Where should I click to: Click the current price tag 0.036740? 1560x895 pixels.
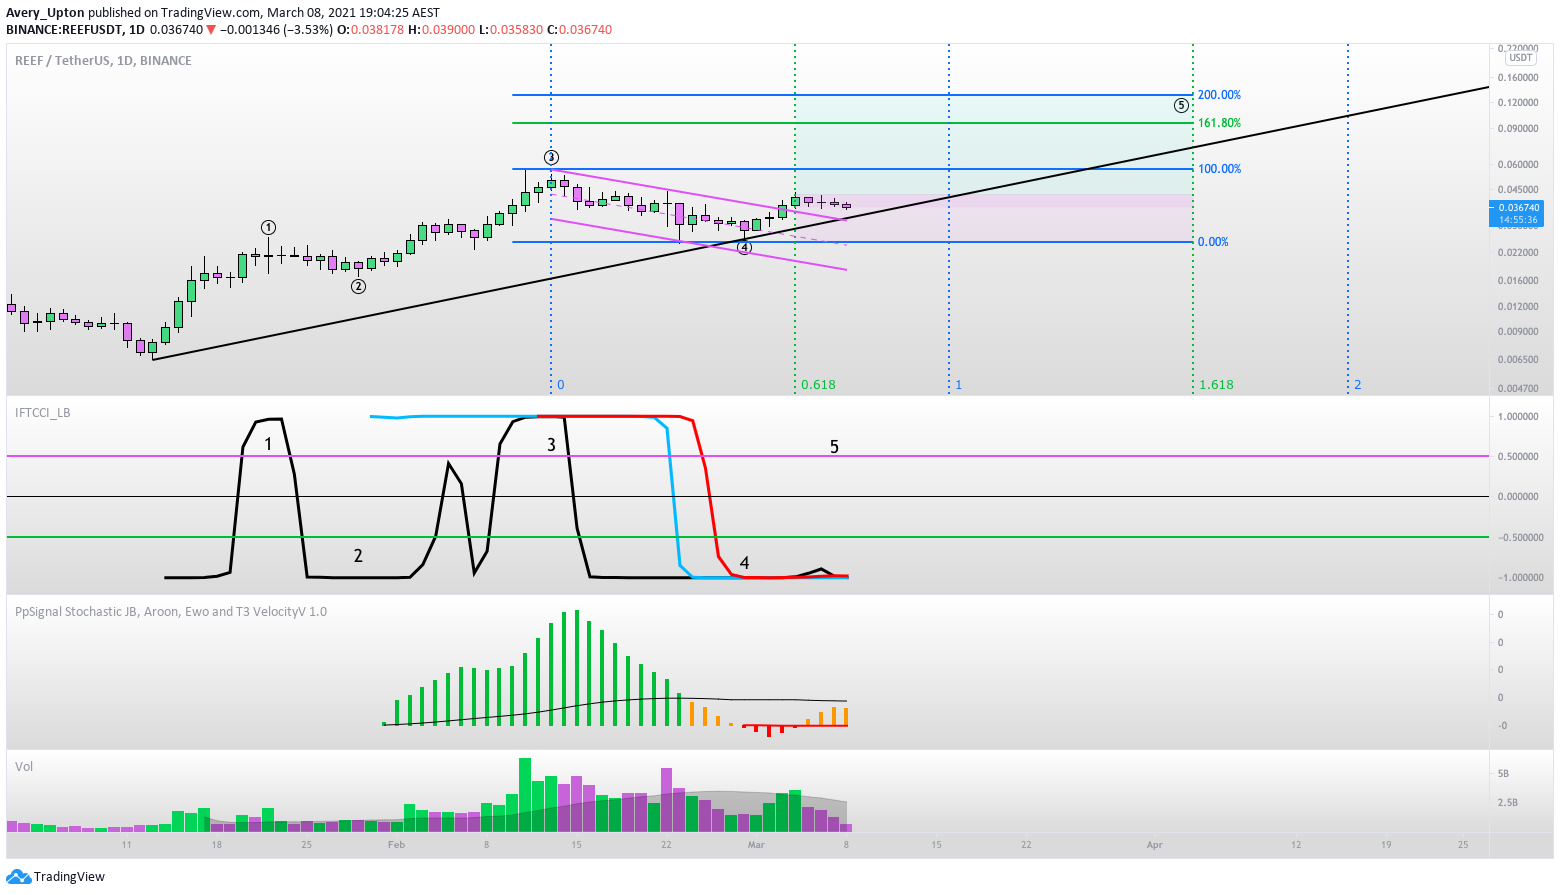(1519, 207)
